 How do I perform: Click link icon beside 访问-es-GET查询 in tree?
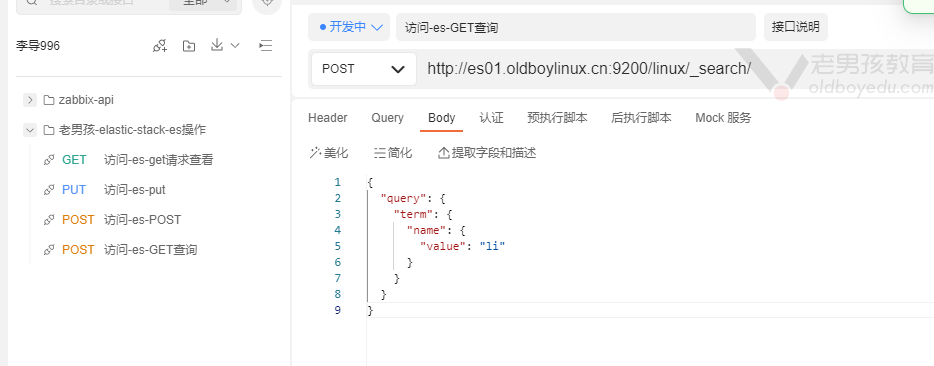click(x=49, y=250)
